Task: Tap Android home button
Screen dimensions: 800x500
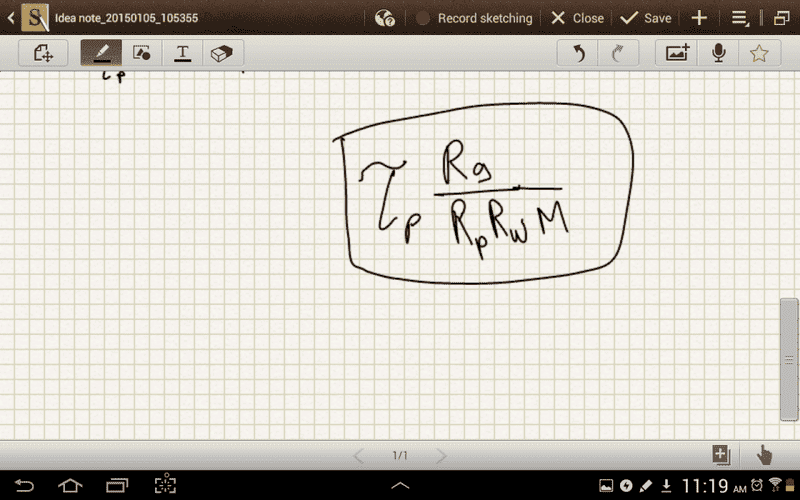Action: coord(70,485)
